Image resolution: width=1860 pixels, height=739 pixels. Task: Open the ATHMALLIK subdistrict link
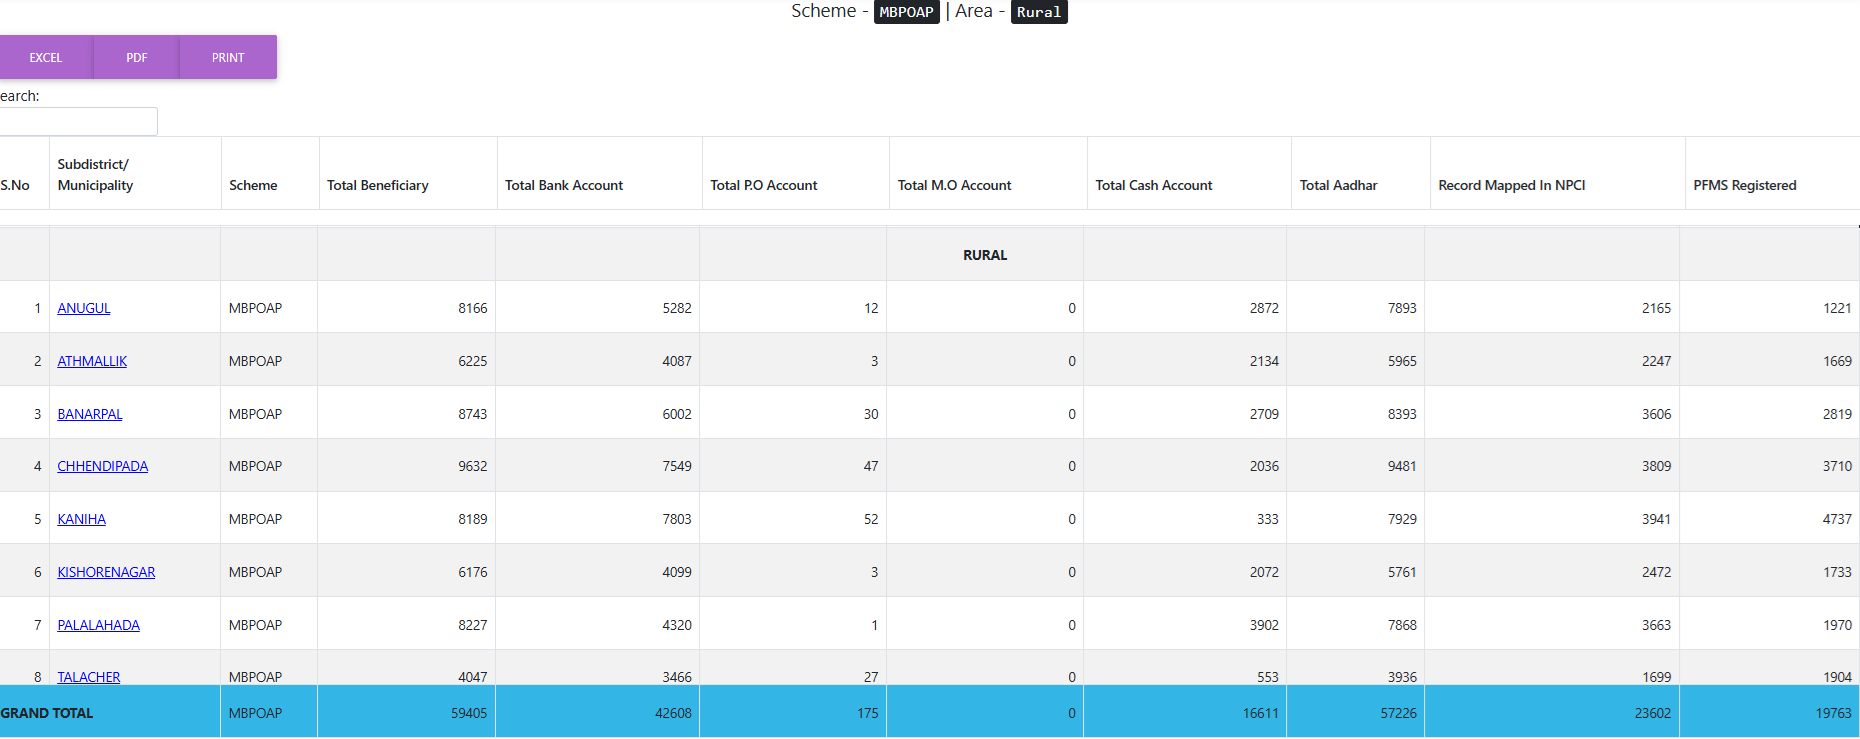coord(92,361)
